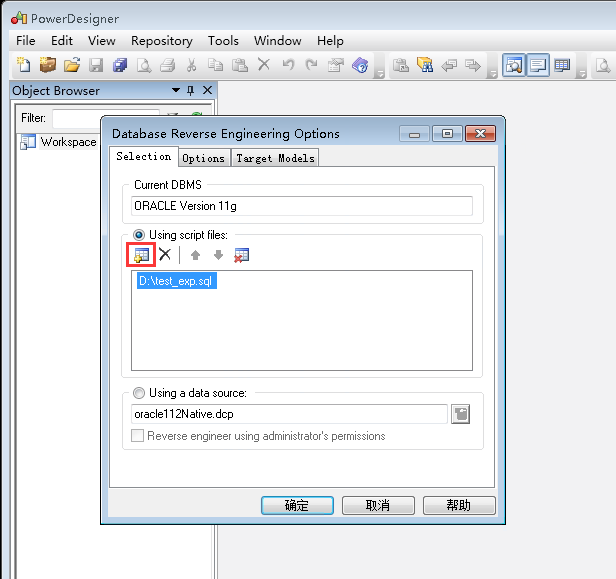Click the context Help question mark icon
Image resolution: width=616 pixels, height=579 pixels.
click(360, 65)
